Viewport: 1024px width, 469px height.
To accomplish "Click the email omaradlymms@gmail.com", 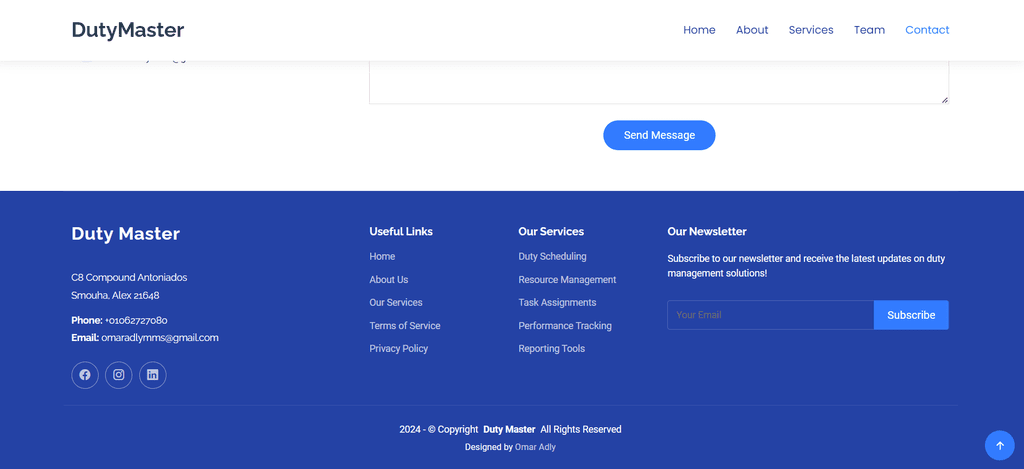I will click(x=160, y=338).
